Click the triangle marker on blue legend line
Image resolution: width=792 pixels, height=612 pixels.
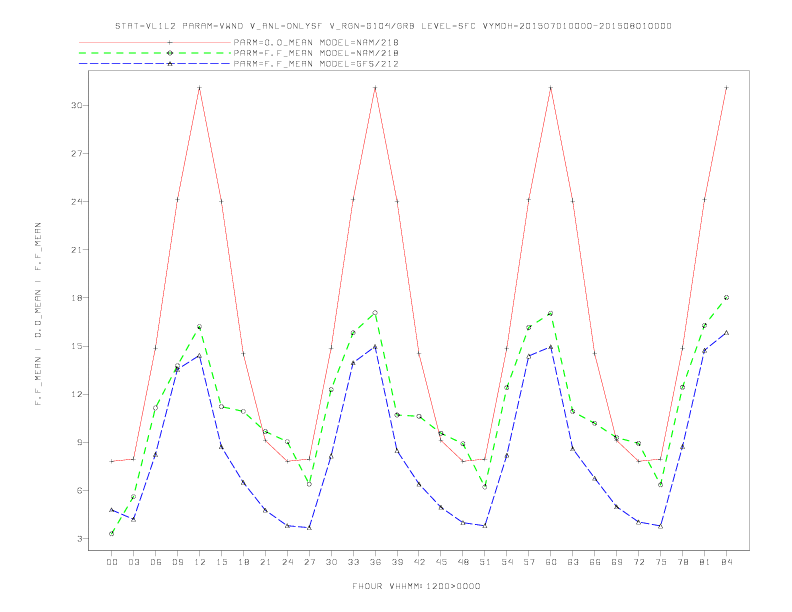pyautogui.click(x=170, y=64)
